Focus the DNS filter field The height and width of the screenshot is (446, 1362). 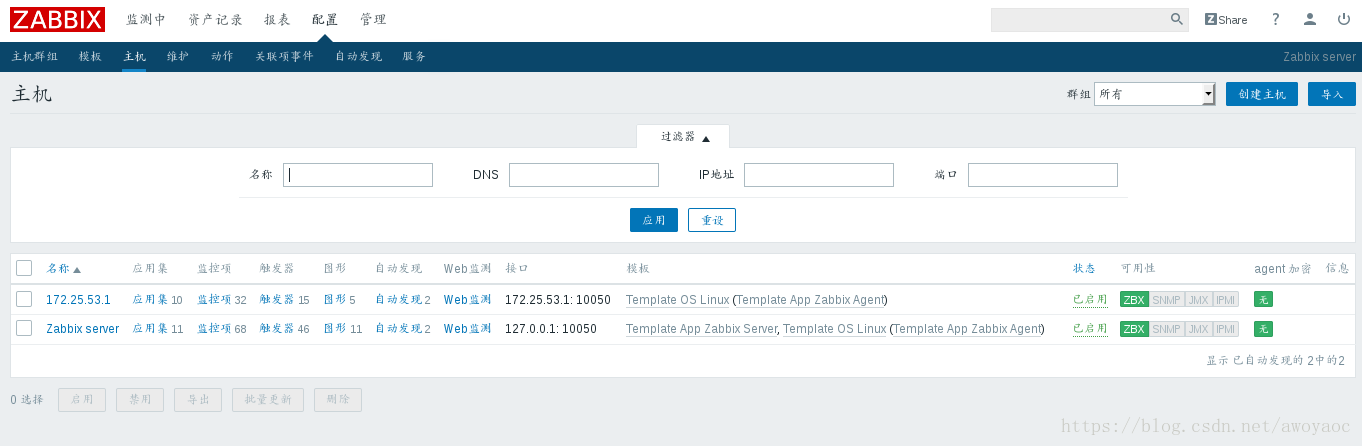(x=584, y=175)
